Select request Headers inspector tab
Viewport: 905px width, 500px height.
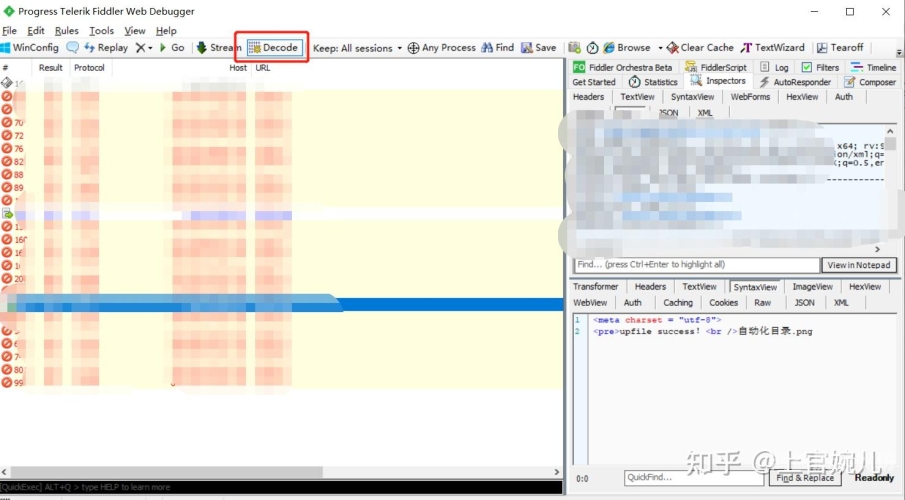pyautogui.click(x=588, y=97)
